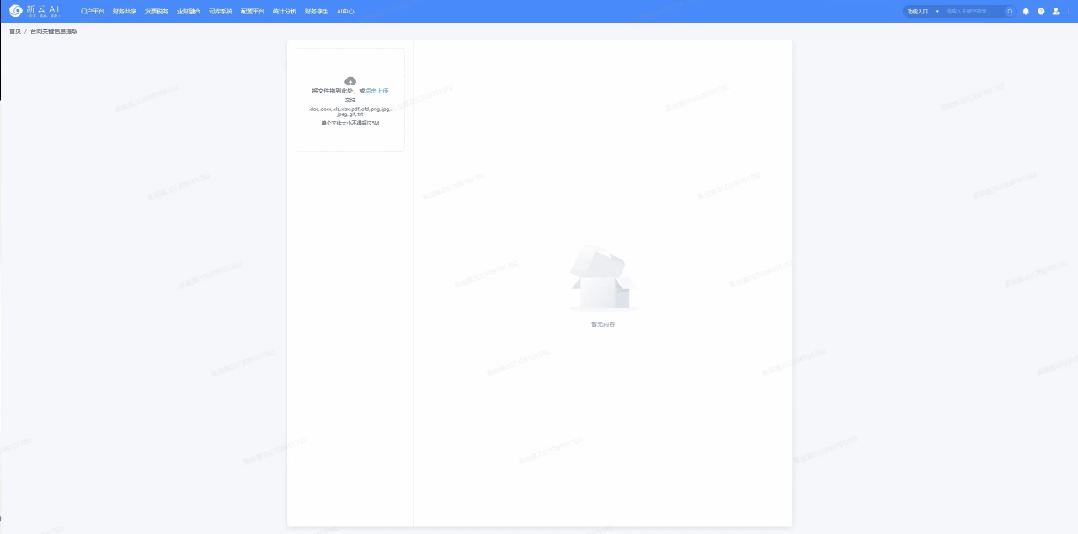Click the 点击上传 link

pos(377,91)
